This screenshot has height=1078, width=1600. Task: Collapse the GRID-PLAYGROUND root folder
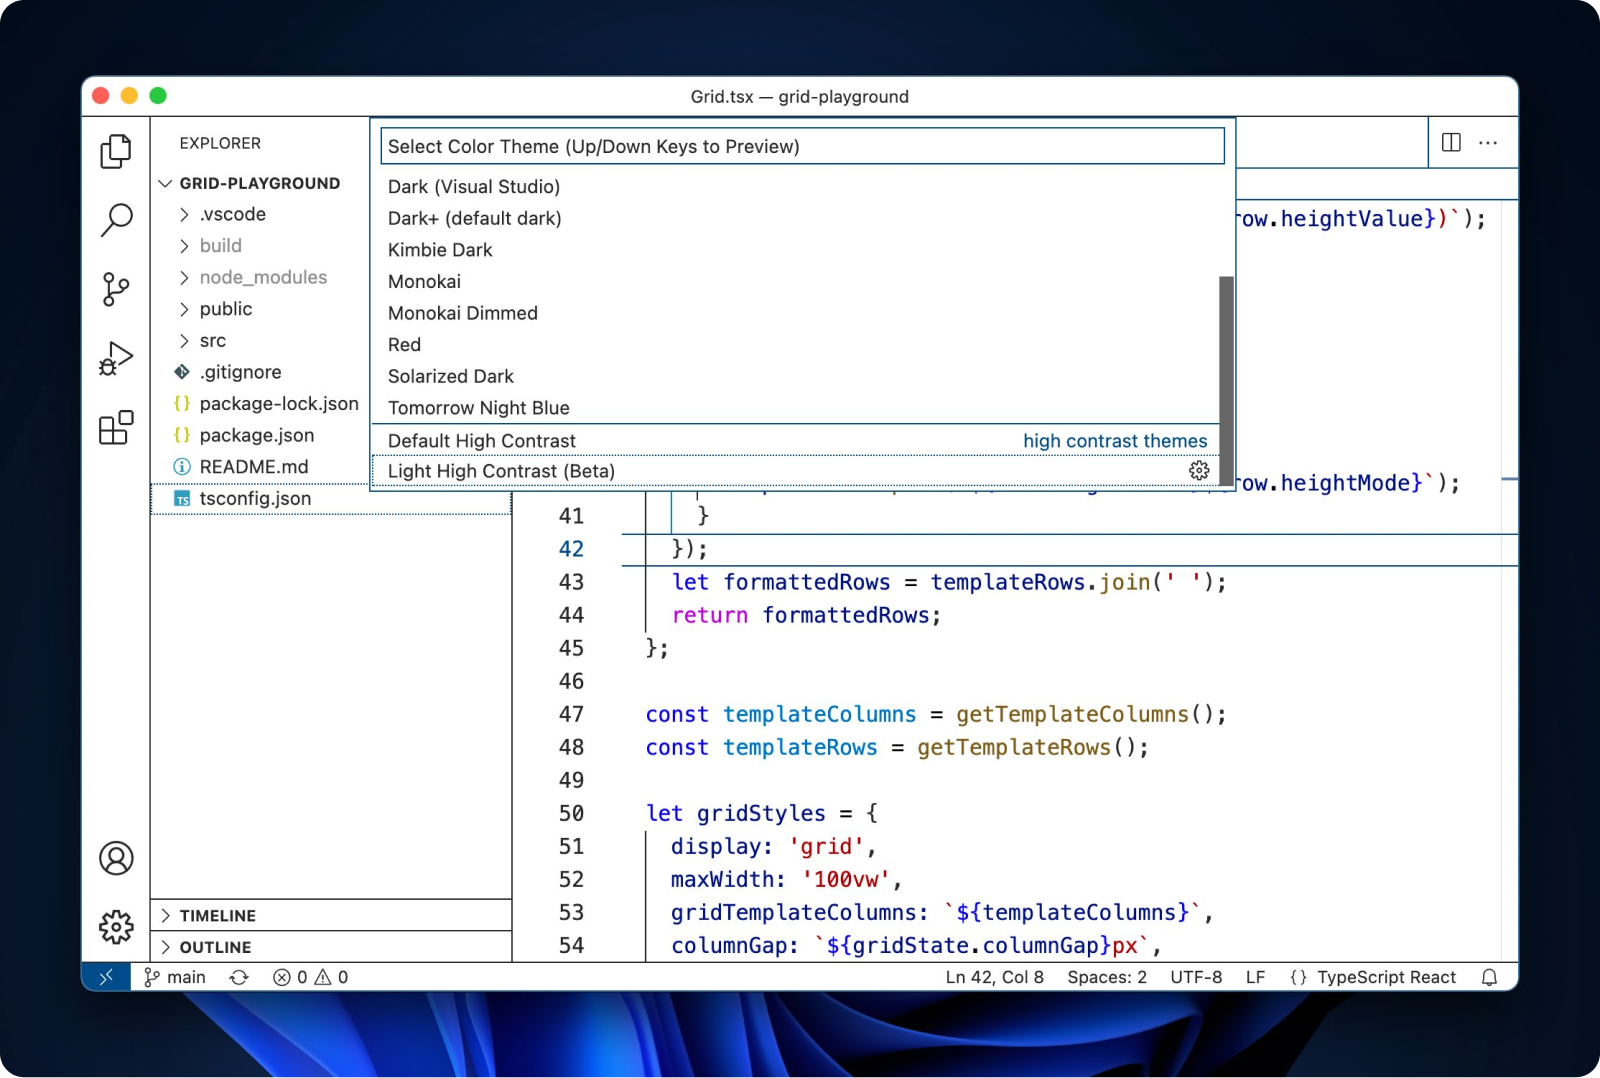(x=166, y=183)
